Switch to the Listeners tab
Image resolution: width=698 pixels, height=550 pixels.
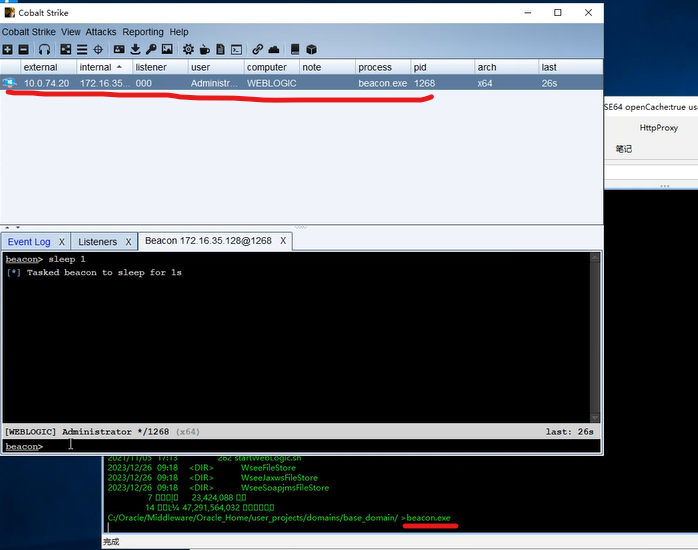click(x=97, y=242)
